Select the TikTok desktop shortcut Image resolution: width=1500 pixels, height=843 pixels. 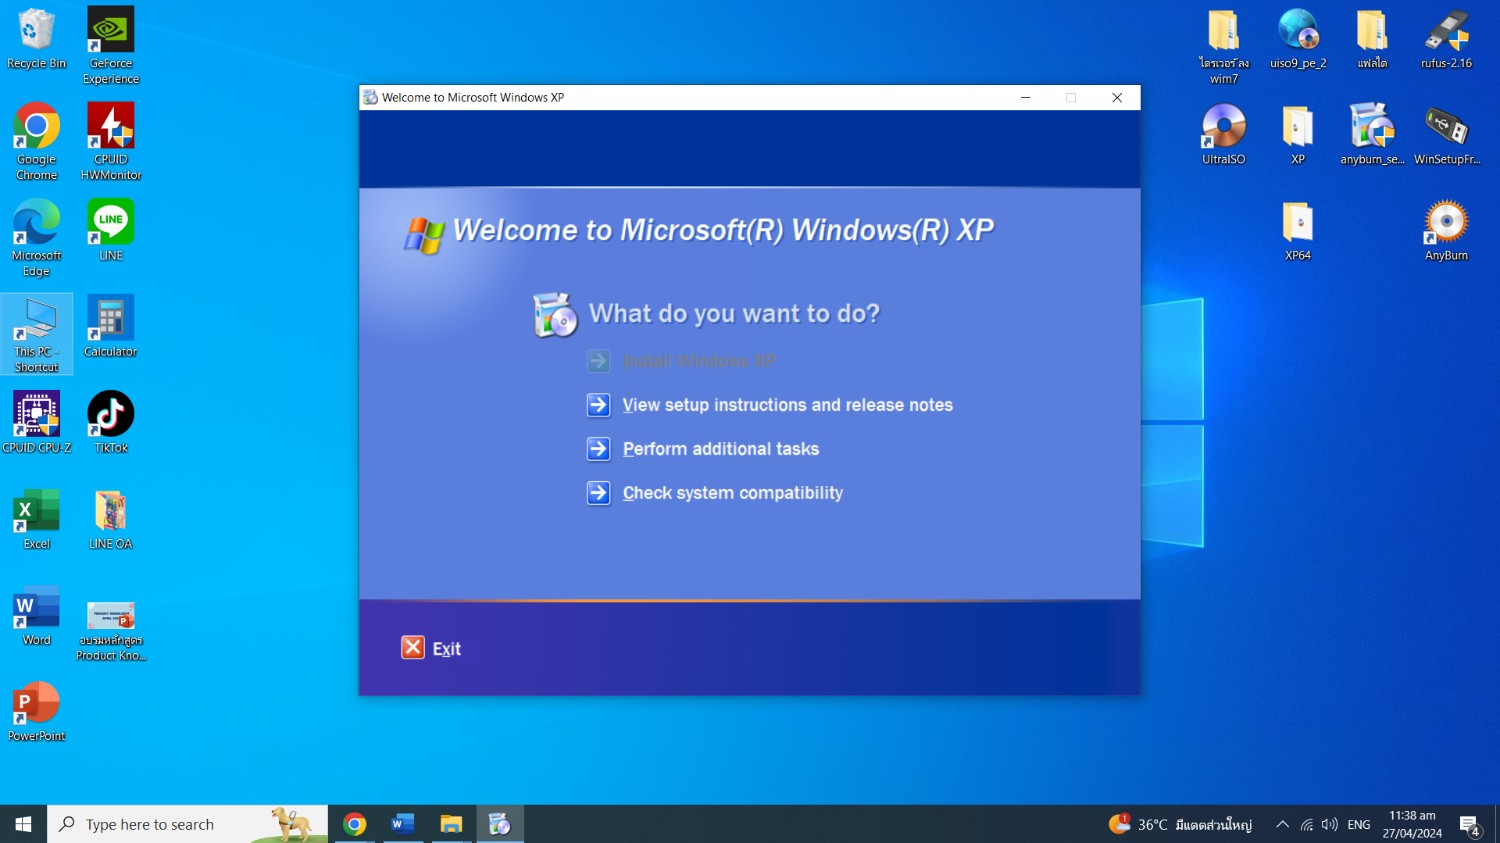pos(111,423)
